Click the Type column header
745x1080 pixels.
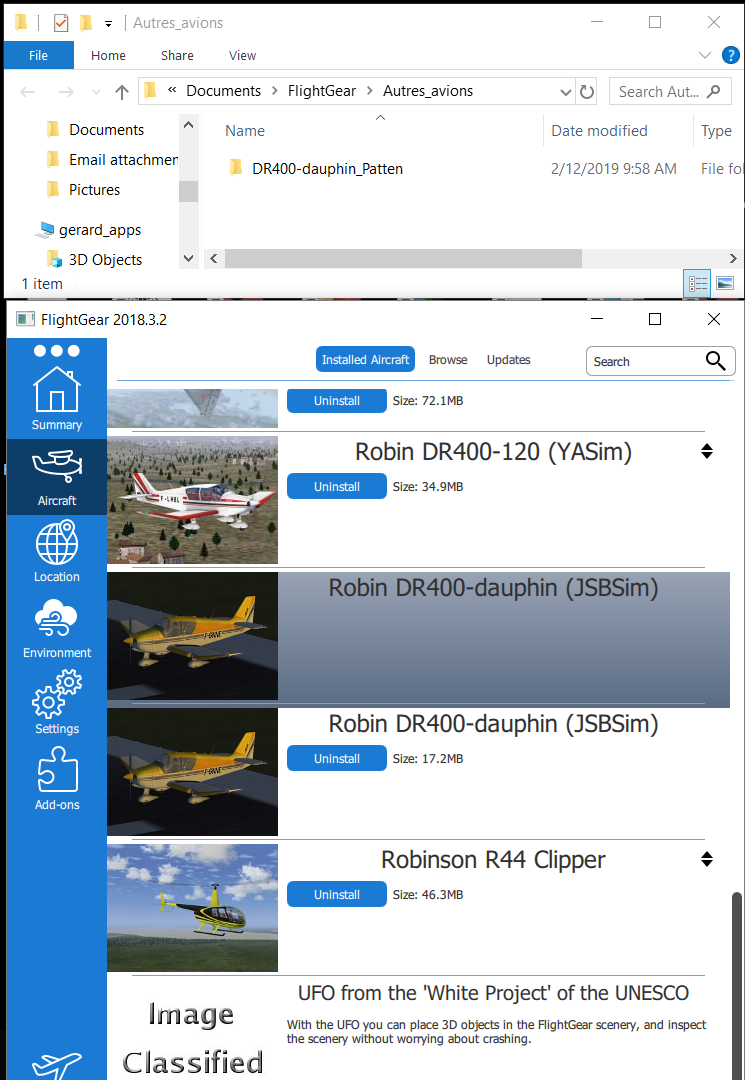716,130
